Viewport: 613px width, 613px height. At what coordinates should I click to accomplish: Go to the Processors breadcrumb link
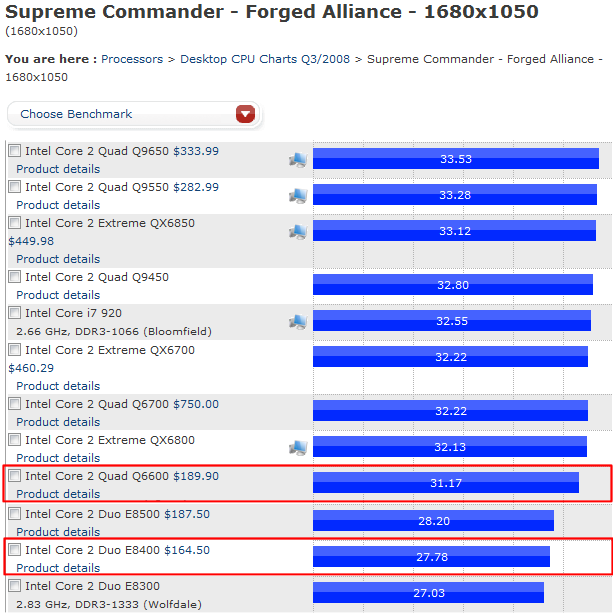pos(132,59)
